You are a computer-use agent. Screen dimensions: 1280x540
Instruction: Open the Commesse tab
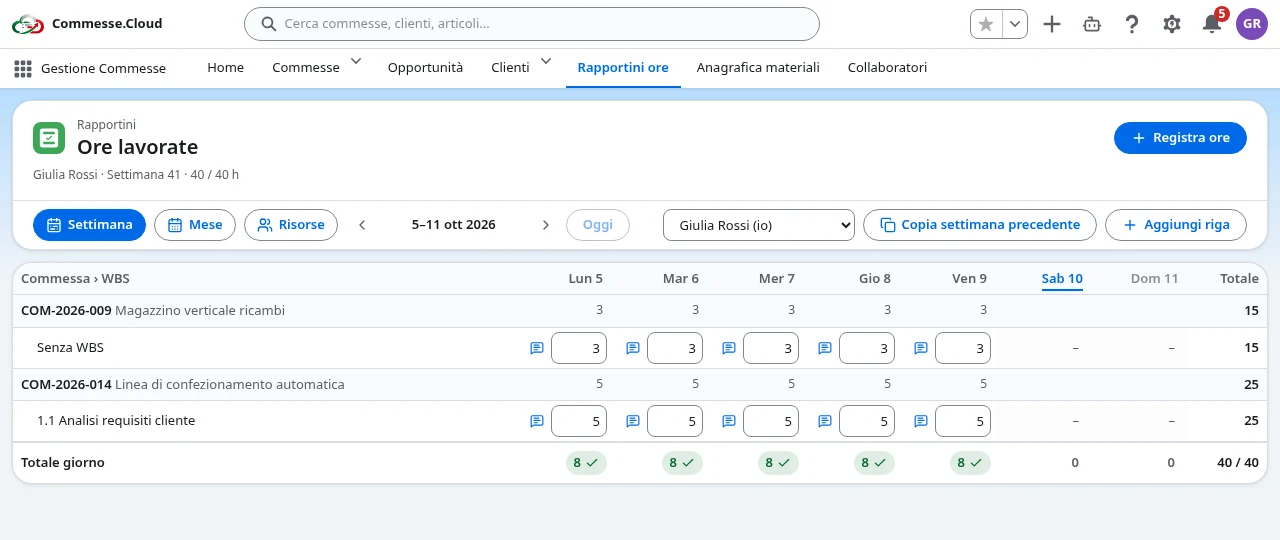point(306,68)
